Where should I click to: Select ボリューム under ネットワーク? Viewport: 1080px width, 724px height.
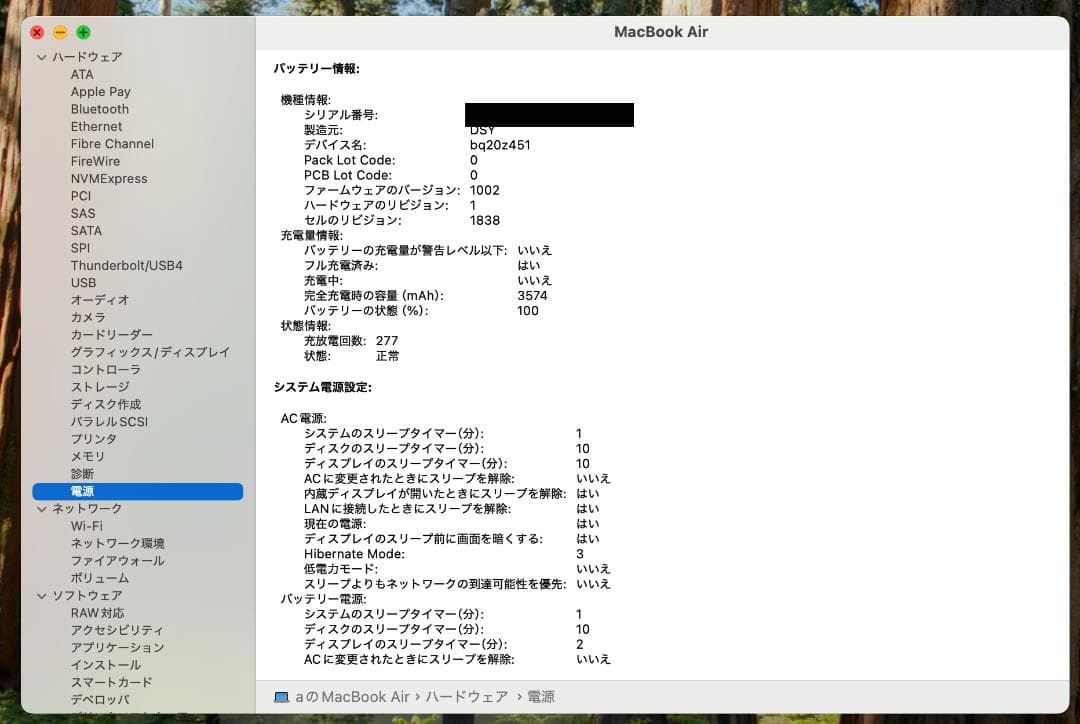[x=100, y=578]
